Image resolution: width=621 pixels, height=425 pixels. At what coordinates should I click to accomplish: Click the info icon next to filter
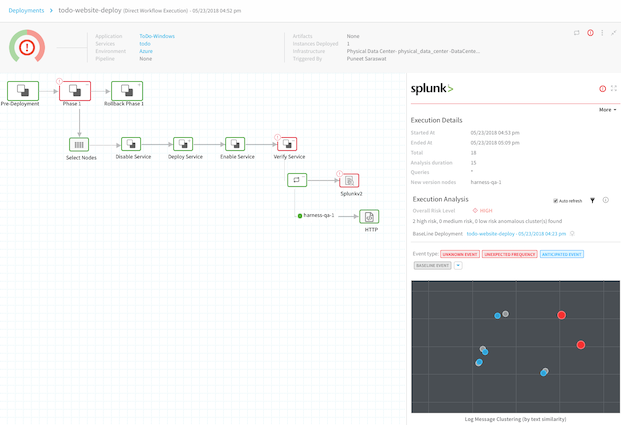606,200
